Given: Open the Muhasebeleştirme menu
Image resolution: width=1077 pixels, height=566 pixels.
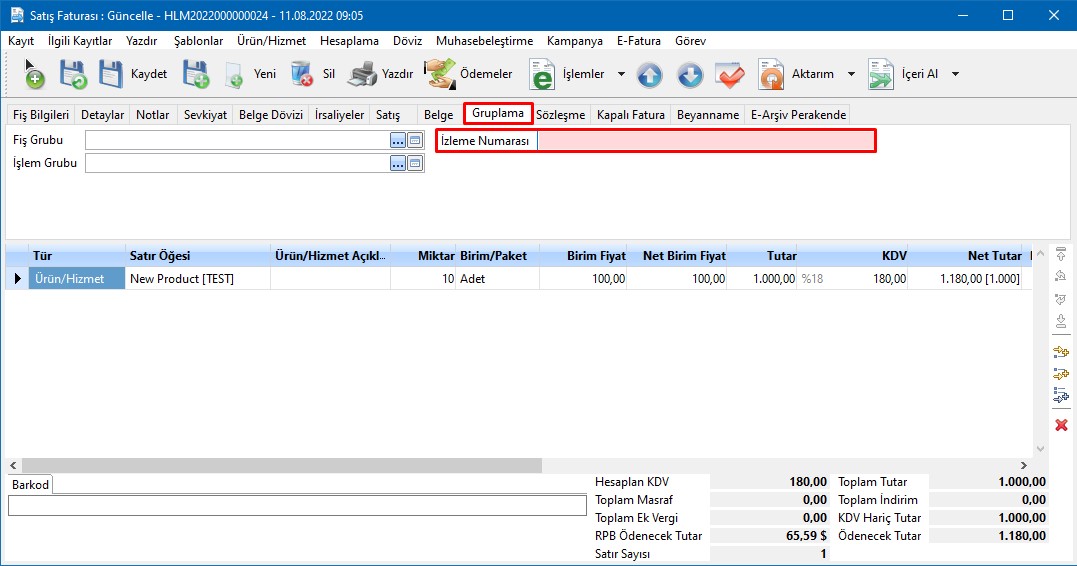Looking at the screenshot, I should [x=484, y=41].
